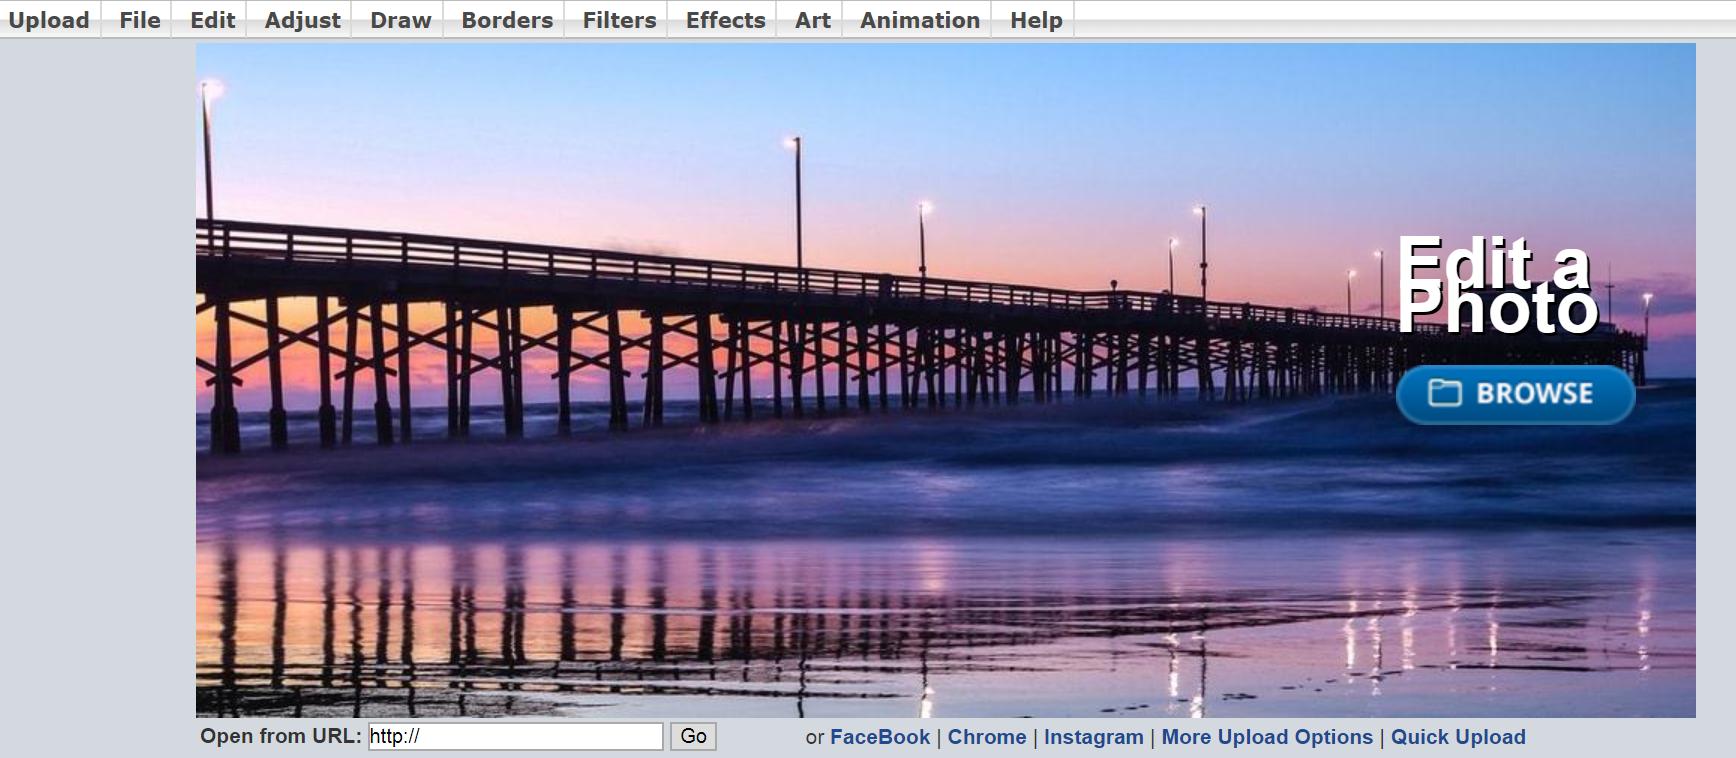Screen dimensions: 1736x758
Task: Click the folder icon on the Browse button
Action: 1445,393
